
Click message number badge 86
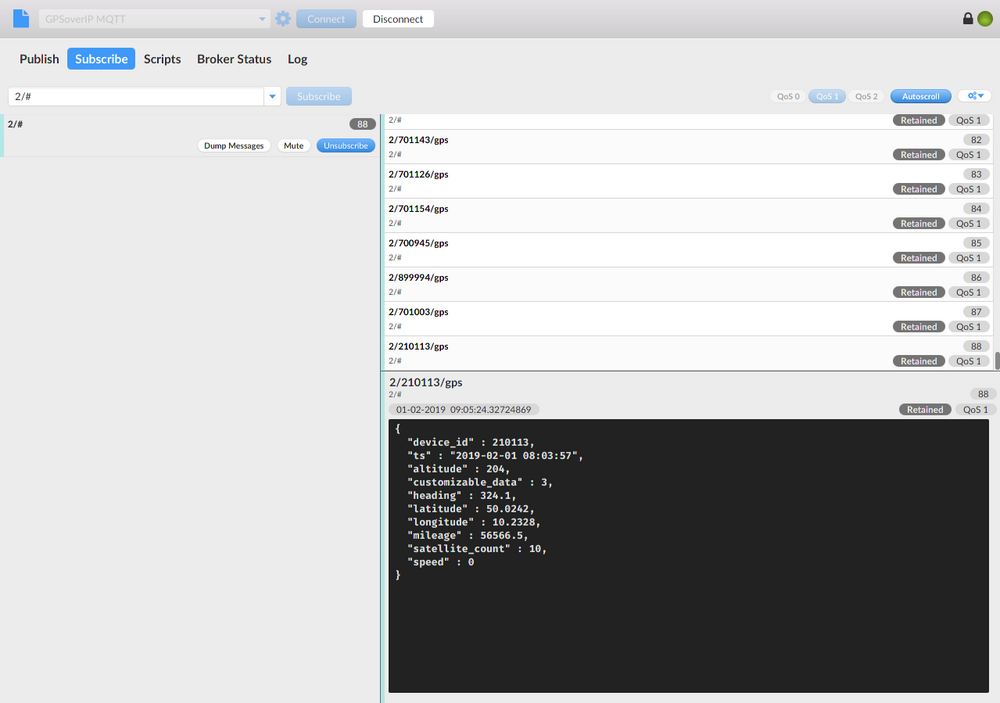pos(976,278)
